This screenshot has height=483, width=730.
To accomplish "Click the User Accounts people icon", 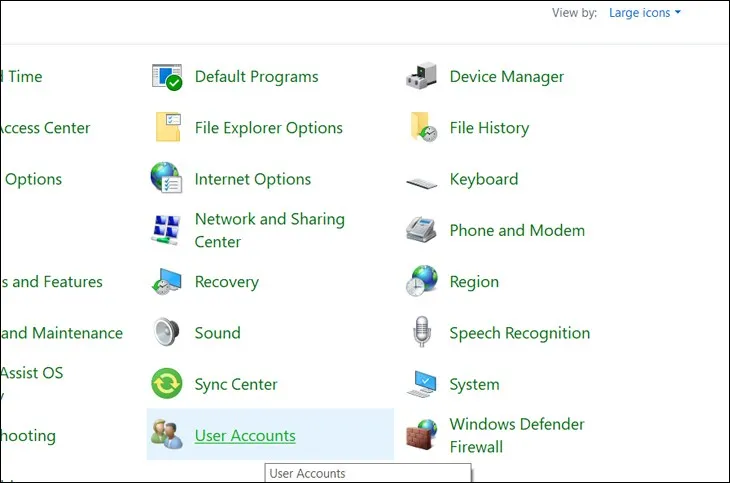I will point(167,434).
